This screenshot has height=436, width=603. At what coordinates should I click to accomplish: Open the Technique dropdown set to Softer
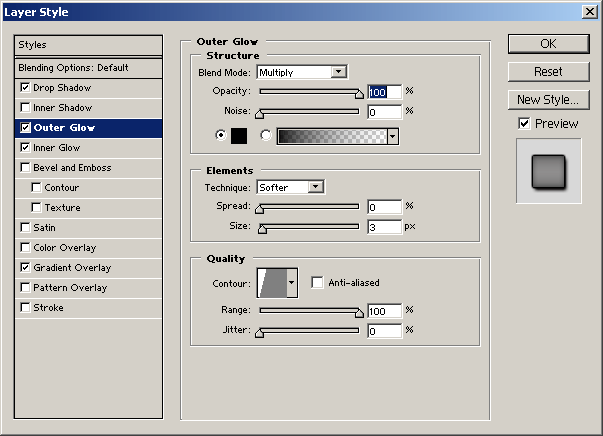(290, 187)
